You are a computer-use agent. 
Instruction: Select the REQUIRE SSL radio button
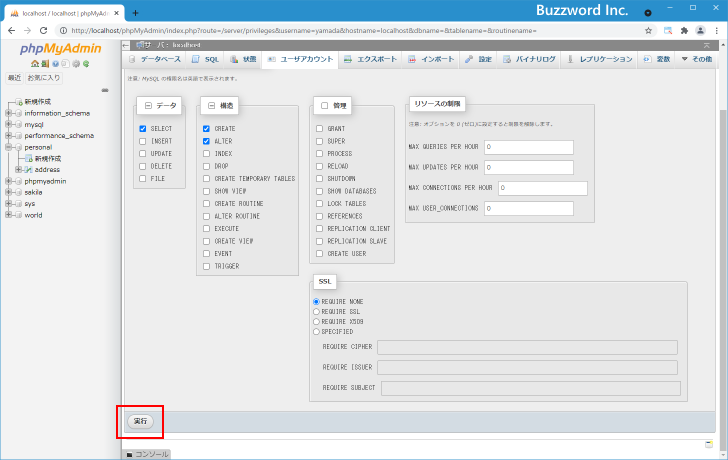tap(317, 311)
